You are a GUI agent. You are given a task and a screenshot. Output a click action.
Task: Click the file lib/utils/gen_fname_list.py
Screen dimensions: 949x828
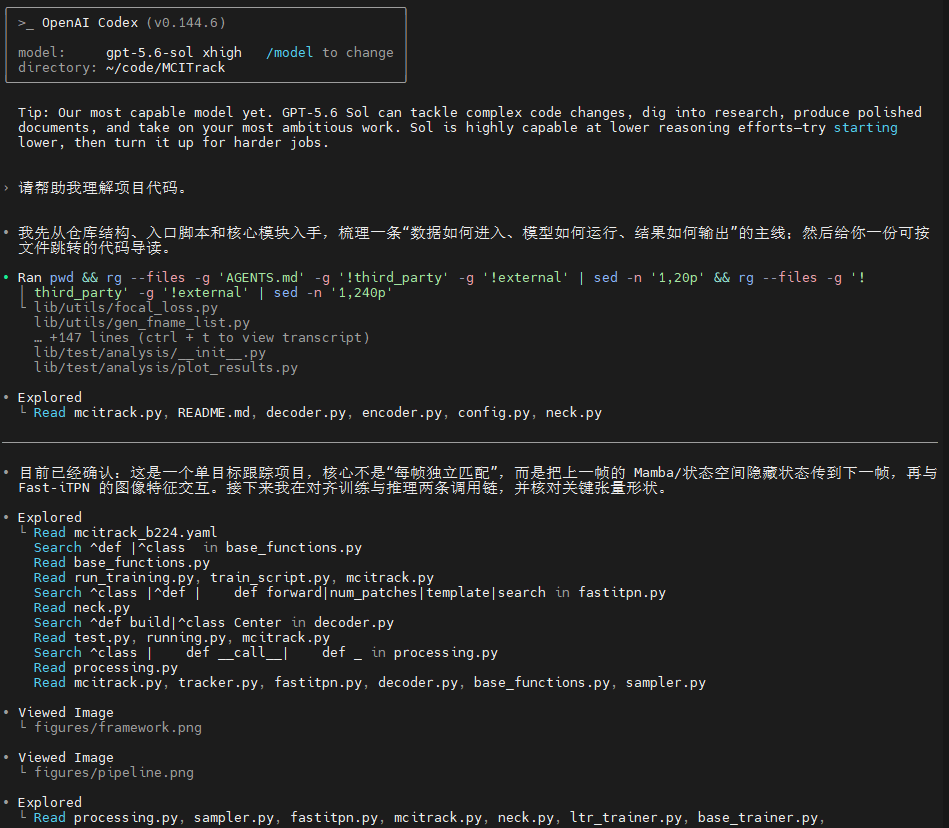pyautogui.click(x=142, y=323)
